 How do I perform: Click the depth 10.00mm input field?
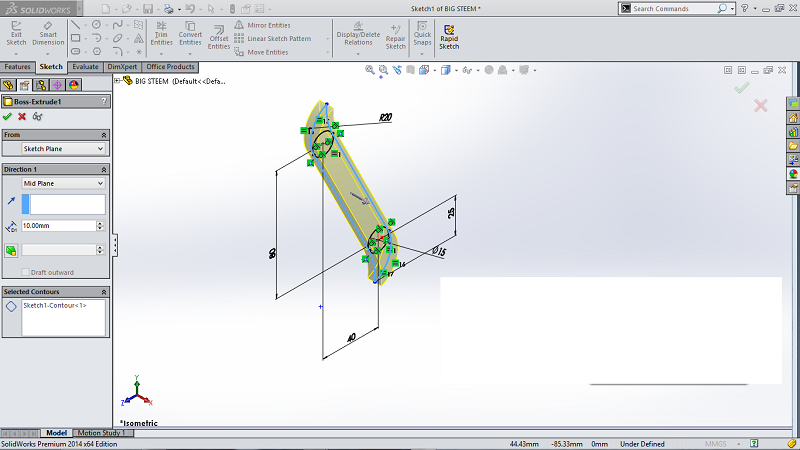pyautogui.click(x=59, y=226)
